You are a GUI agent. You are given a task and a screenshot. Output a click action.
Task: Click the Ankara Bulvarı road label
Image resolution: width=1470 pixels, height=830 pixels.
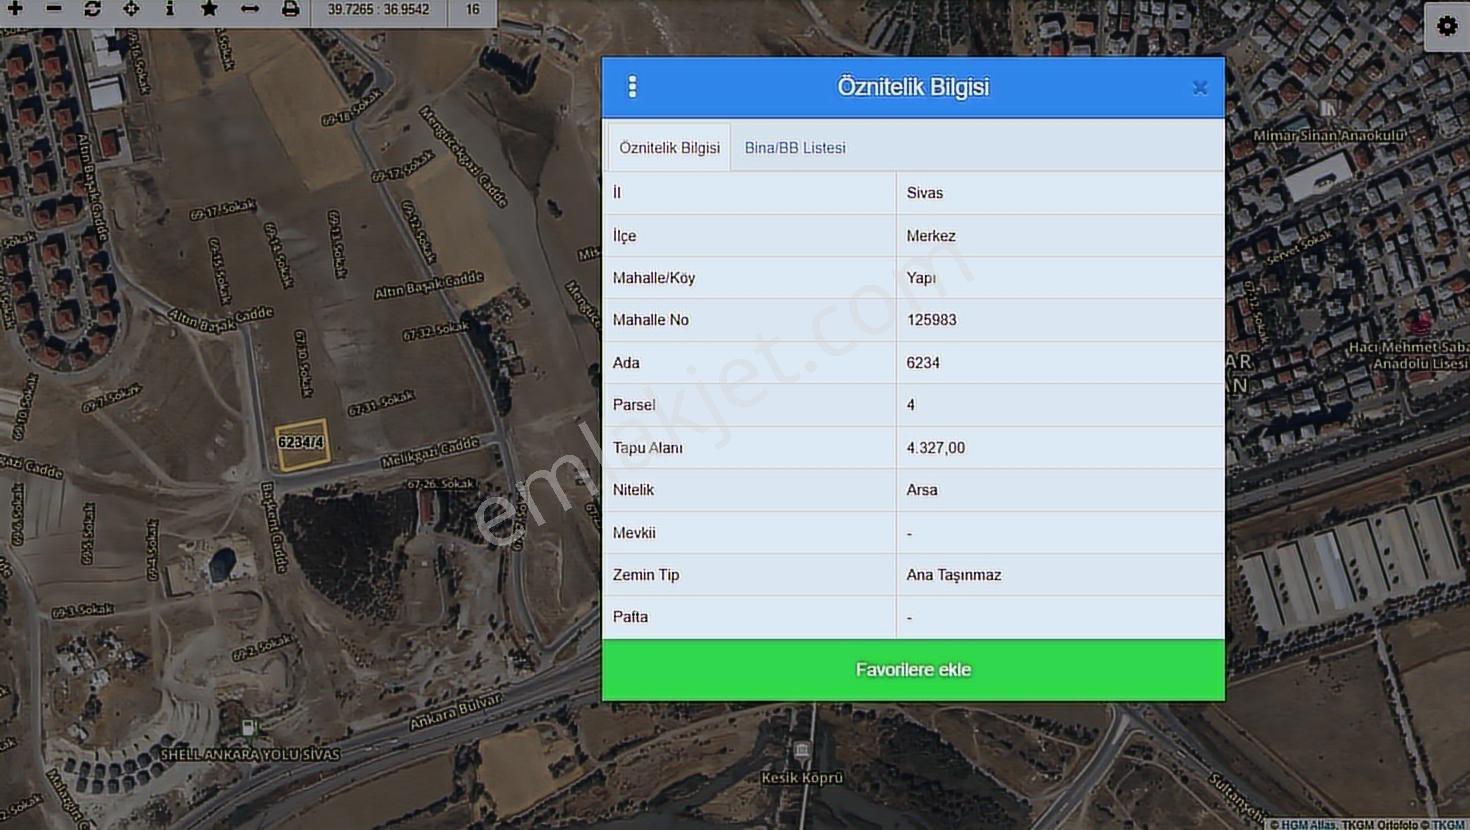point(456,712)
